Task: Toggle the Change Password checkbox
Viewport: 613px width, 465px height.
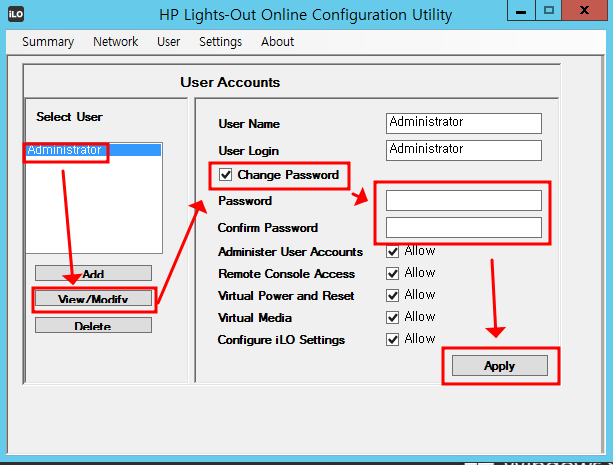Action: pos(225,174)
